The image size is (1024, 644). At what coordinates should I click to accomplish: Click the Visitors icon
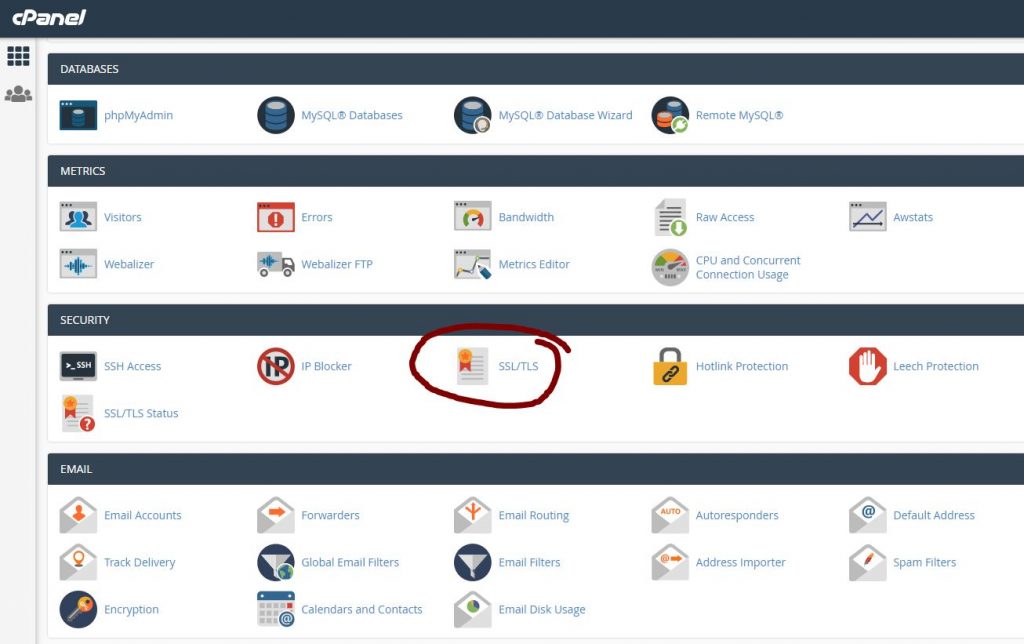(x=78, y=217)
